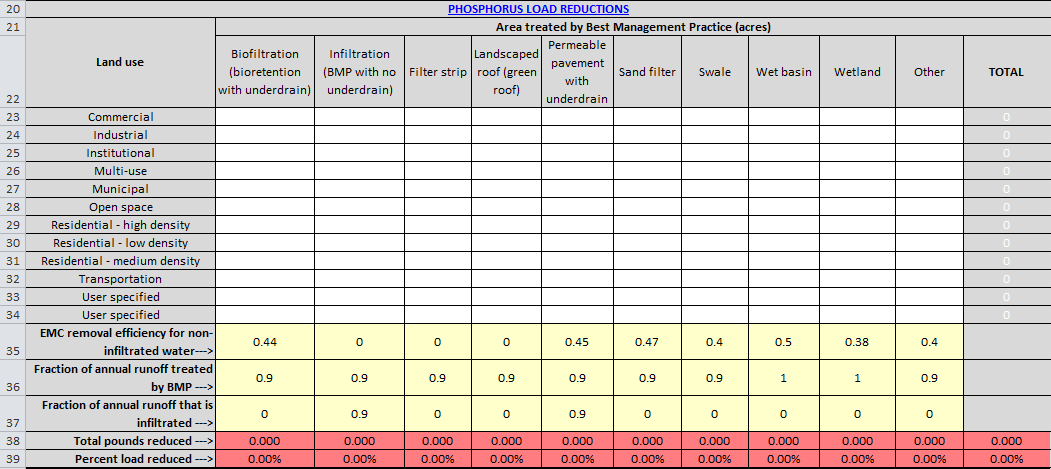Click the Multi-use row Filter strip cell
Screen dimensions: 1051x469
click(x=437, y=171)
